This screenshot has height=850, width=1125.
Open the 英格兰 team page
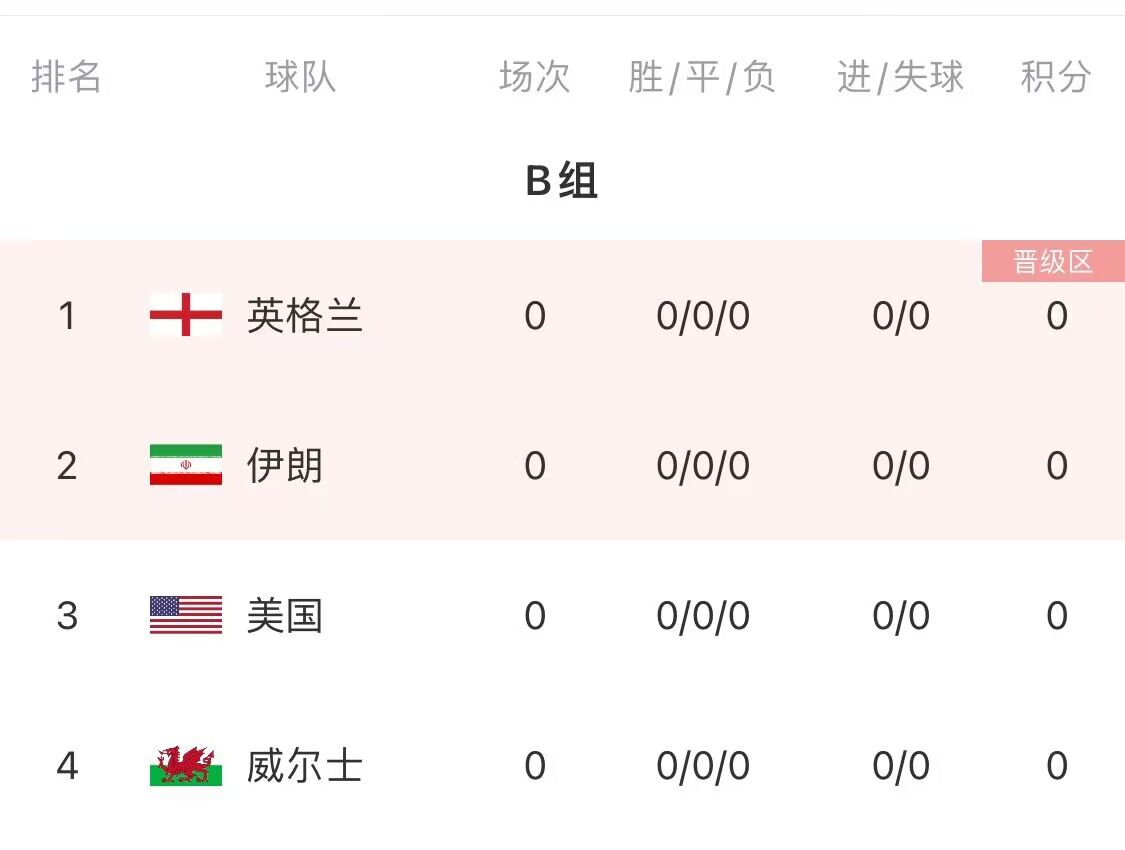[x=305, y=316]
